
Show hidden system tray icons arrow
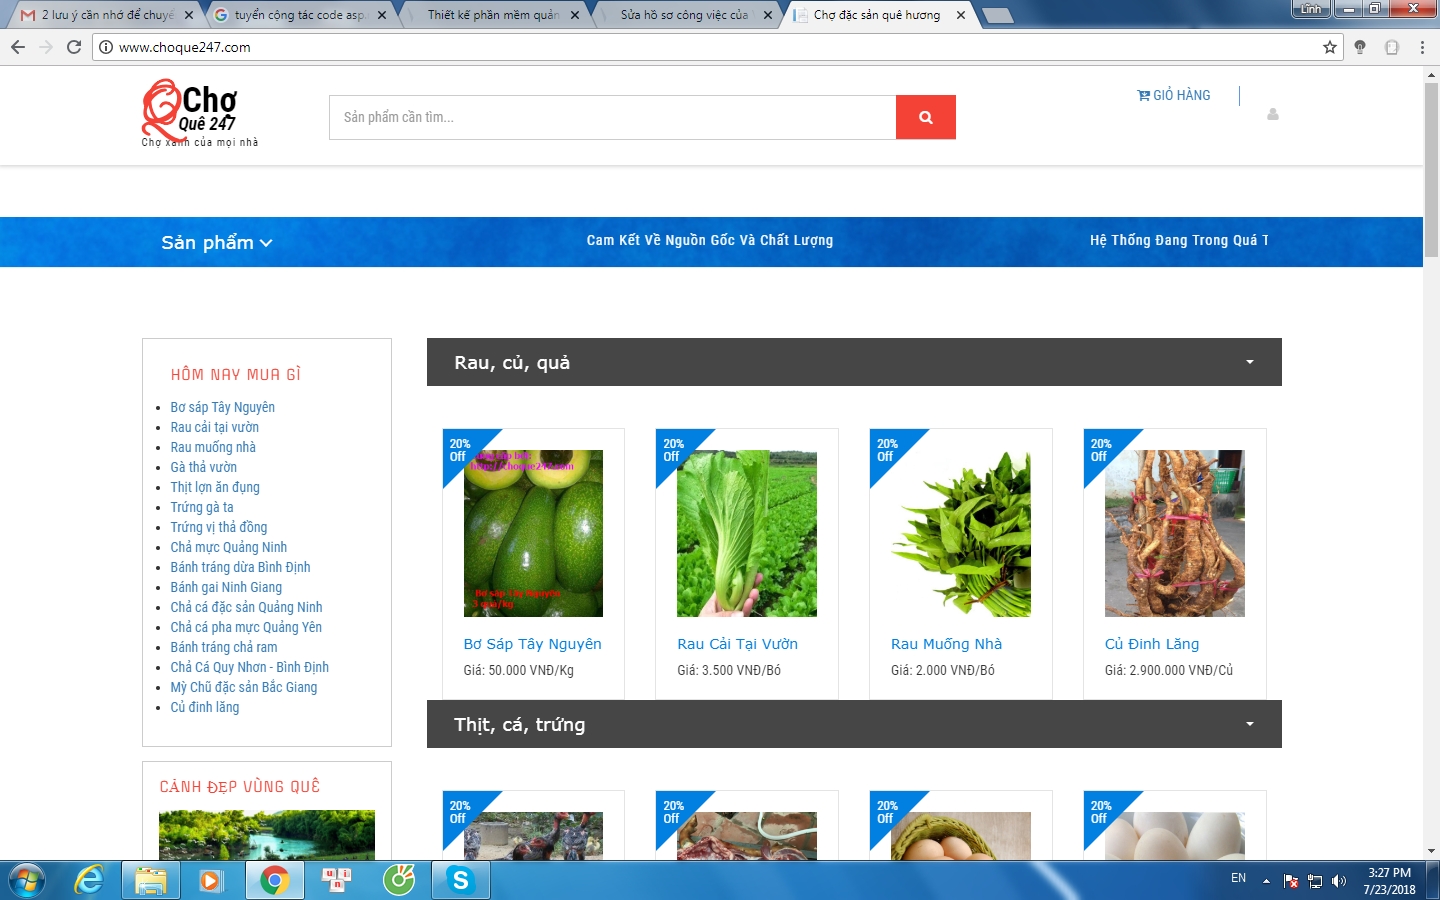[x=1266, y=881]
